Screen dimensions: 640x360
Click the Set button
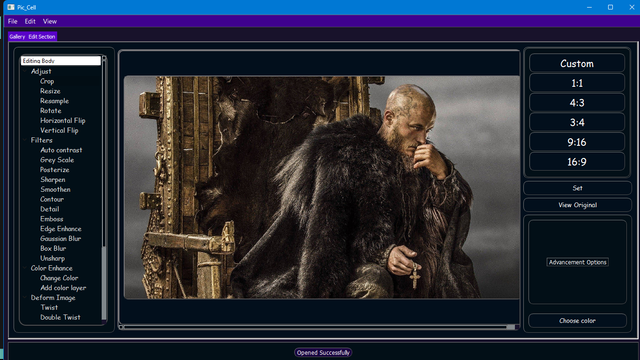tap(577, 188)
